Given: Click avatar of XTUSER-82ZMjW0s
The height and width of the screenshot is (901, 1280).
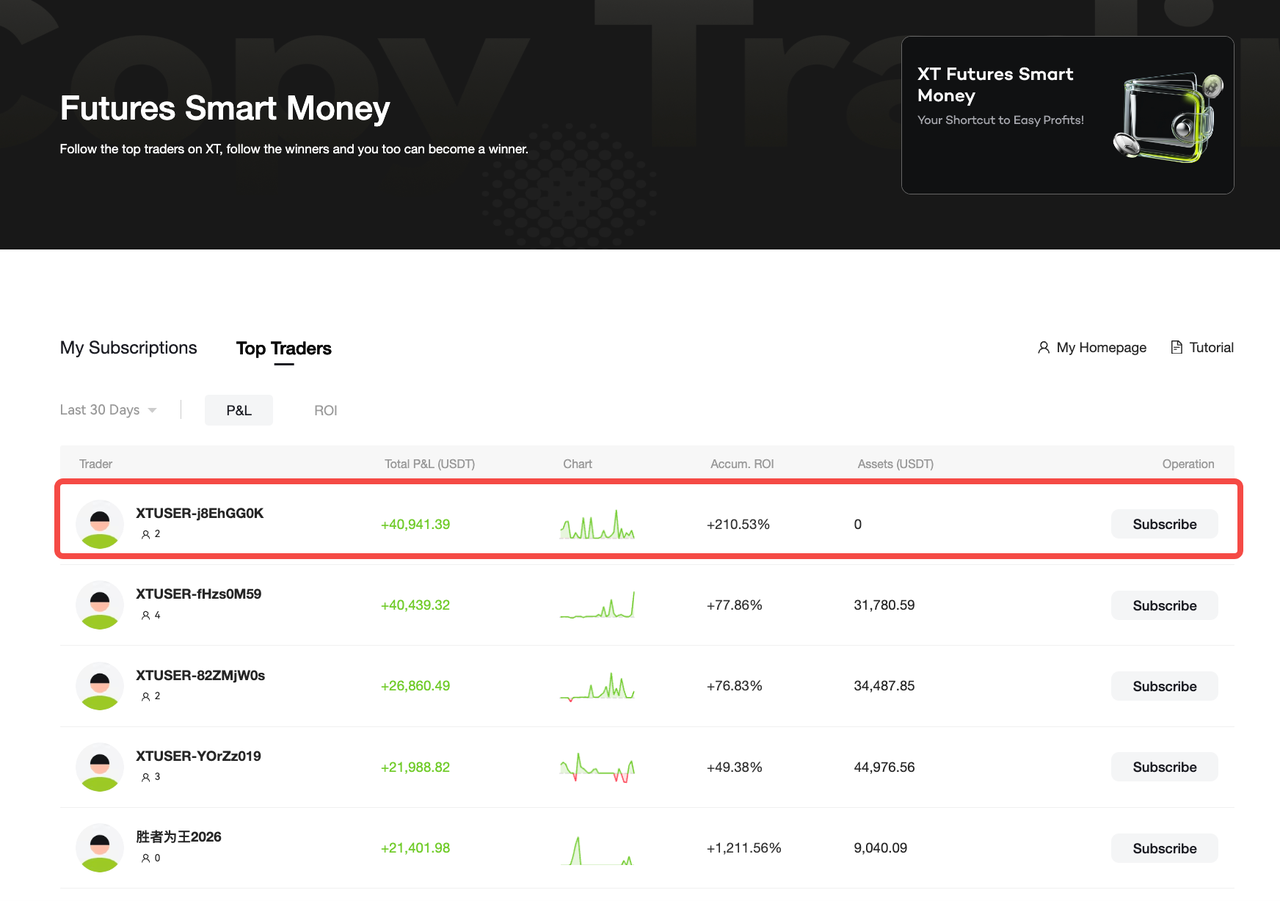Looking at the screenshot, I should coord(100,686).
